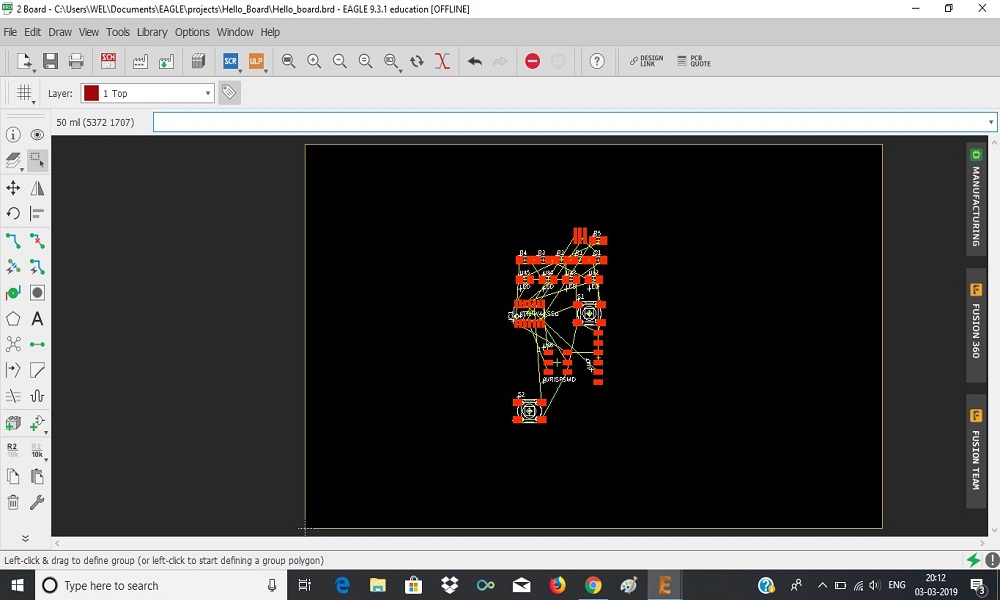Click the Delete trash tool

point(13,502)
